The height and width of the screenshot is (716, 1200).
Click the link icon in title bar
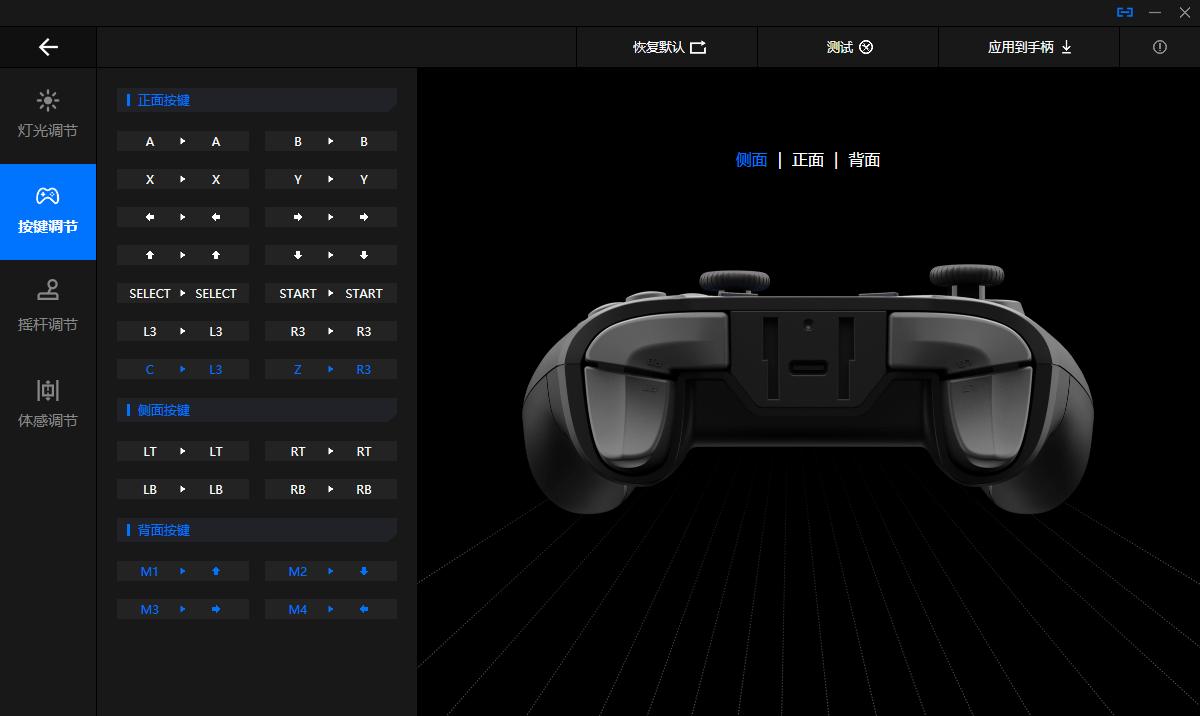1125,12
